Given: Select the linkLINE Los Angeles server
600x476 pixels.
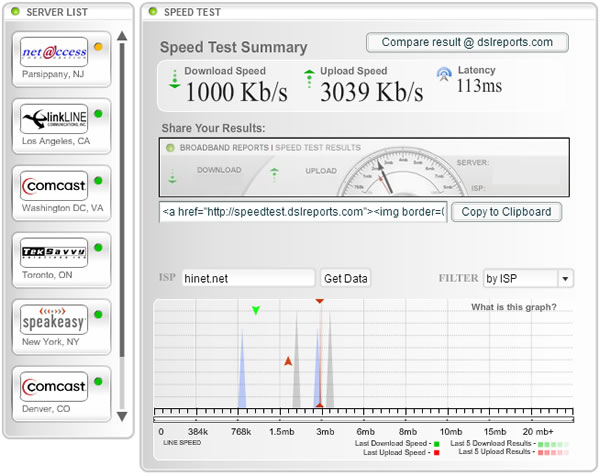Looking at the screenshot, I should pyautogui.click(x=61, y=126).
